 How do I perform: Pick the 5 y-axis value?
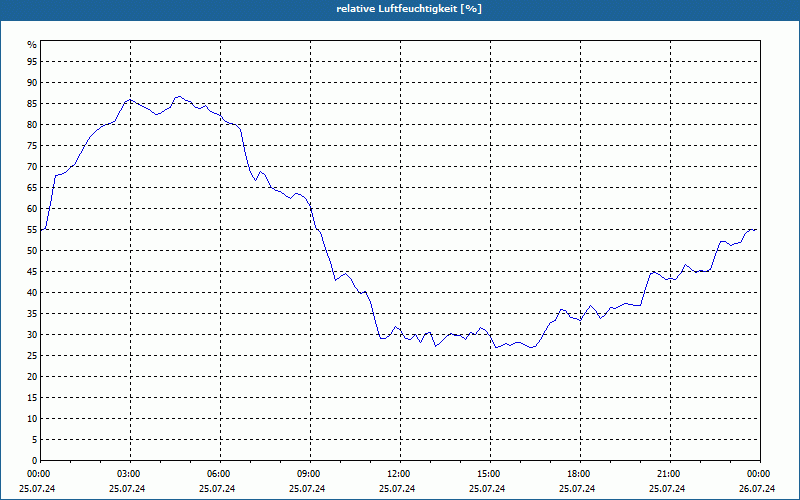[35, 440]
